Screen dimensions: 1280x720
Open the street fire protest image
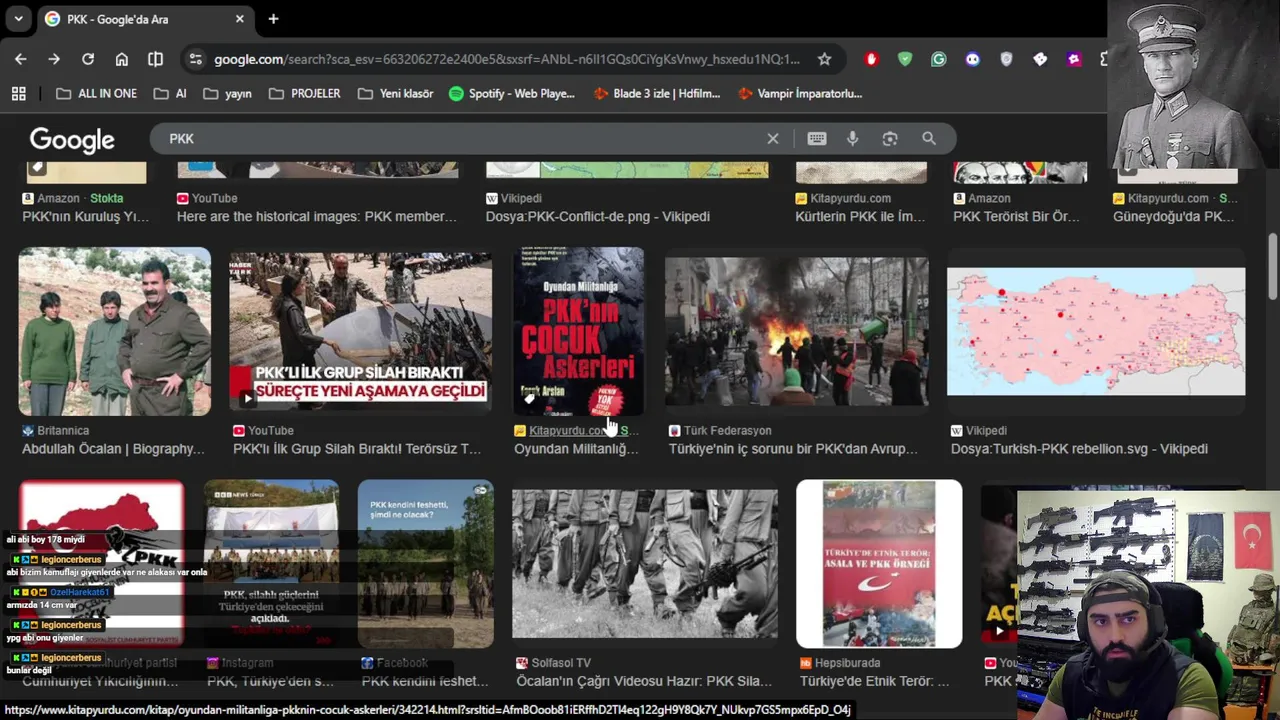pos(797,331)
